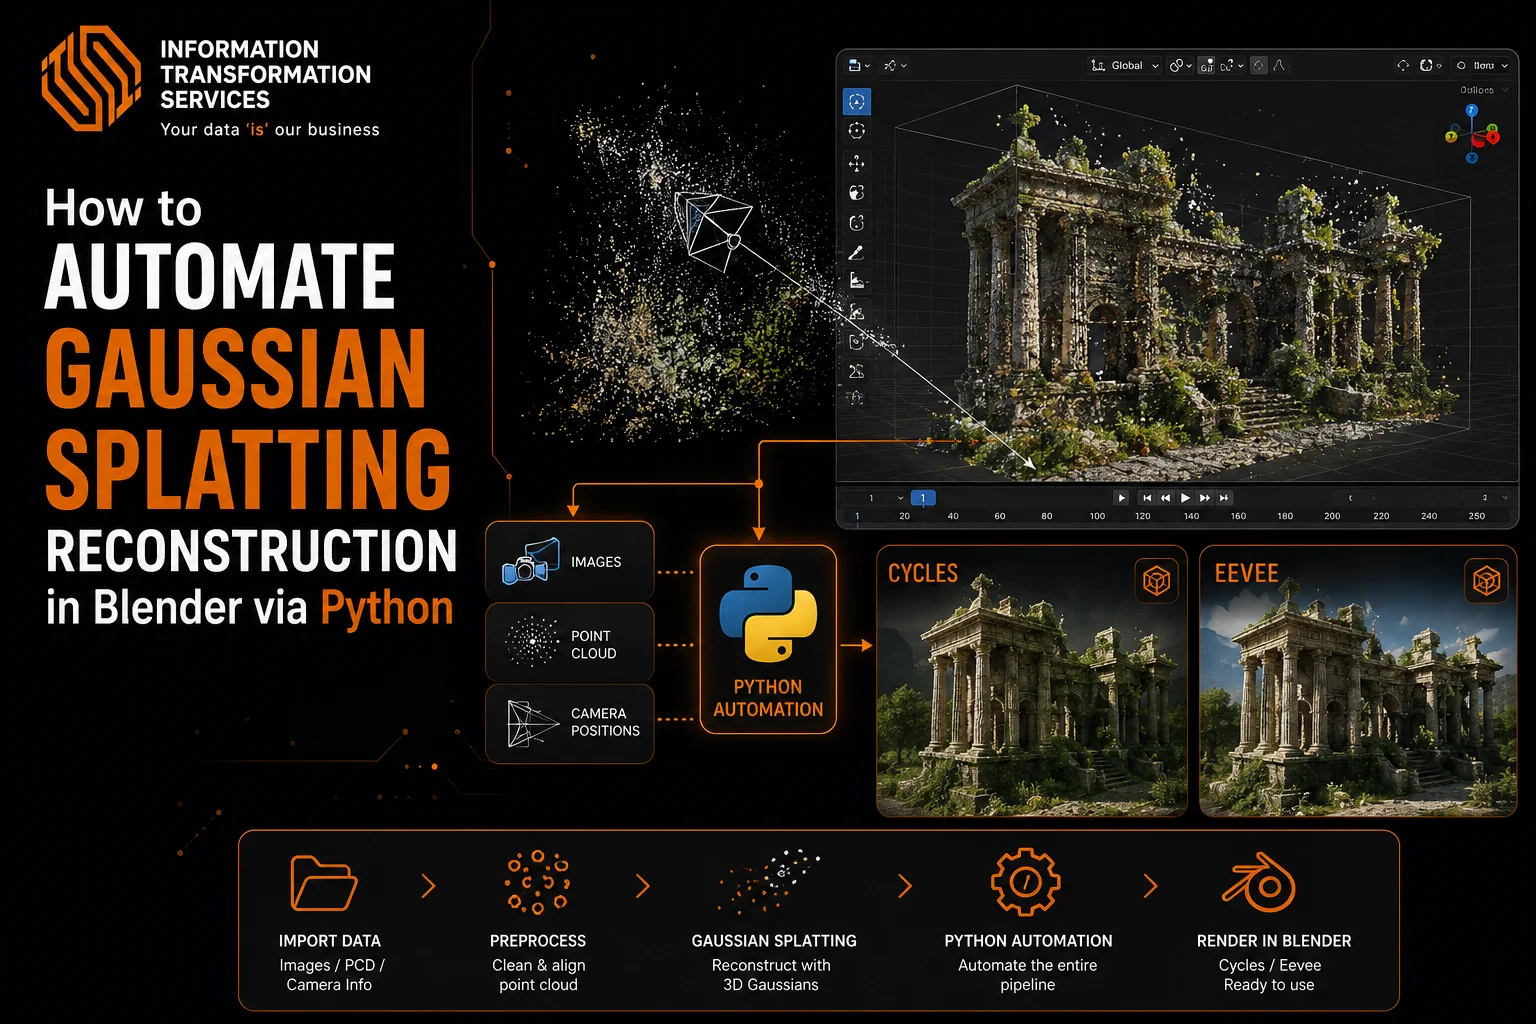
Task: Select the annotate pencil tool in viewport toolbar
Action: point(857,253)
